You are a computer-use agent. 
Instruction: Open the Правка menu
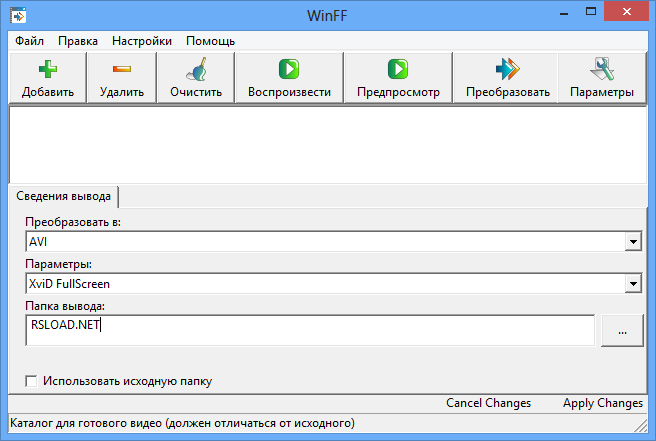click(78, 41)
